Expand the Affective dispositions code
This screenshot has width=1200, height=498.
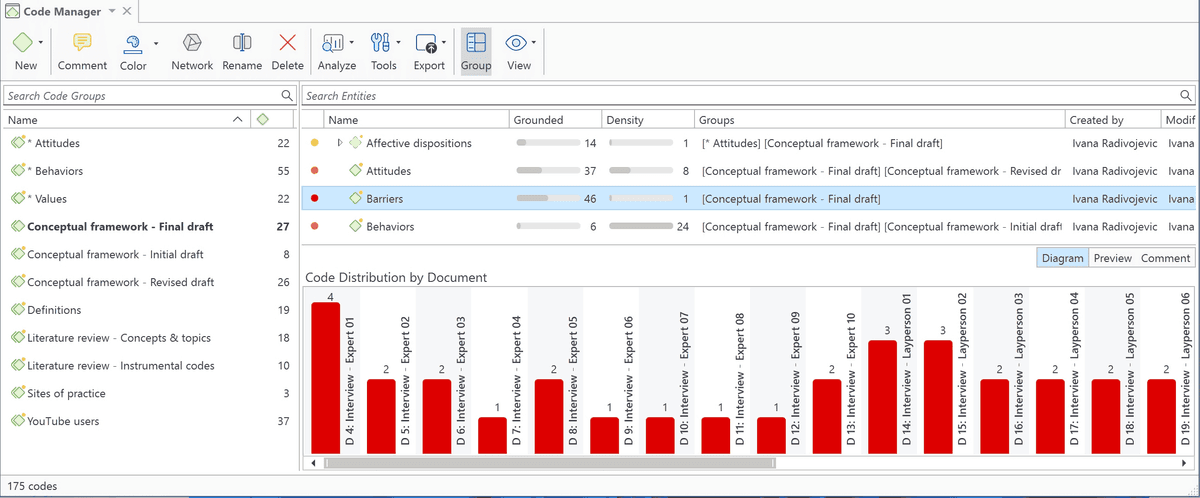340,143
